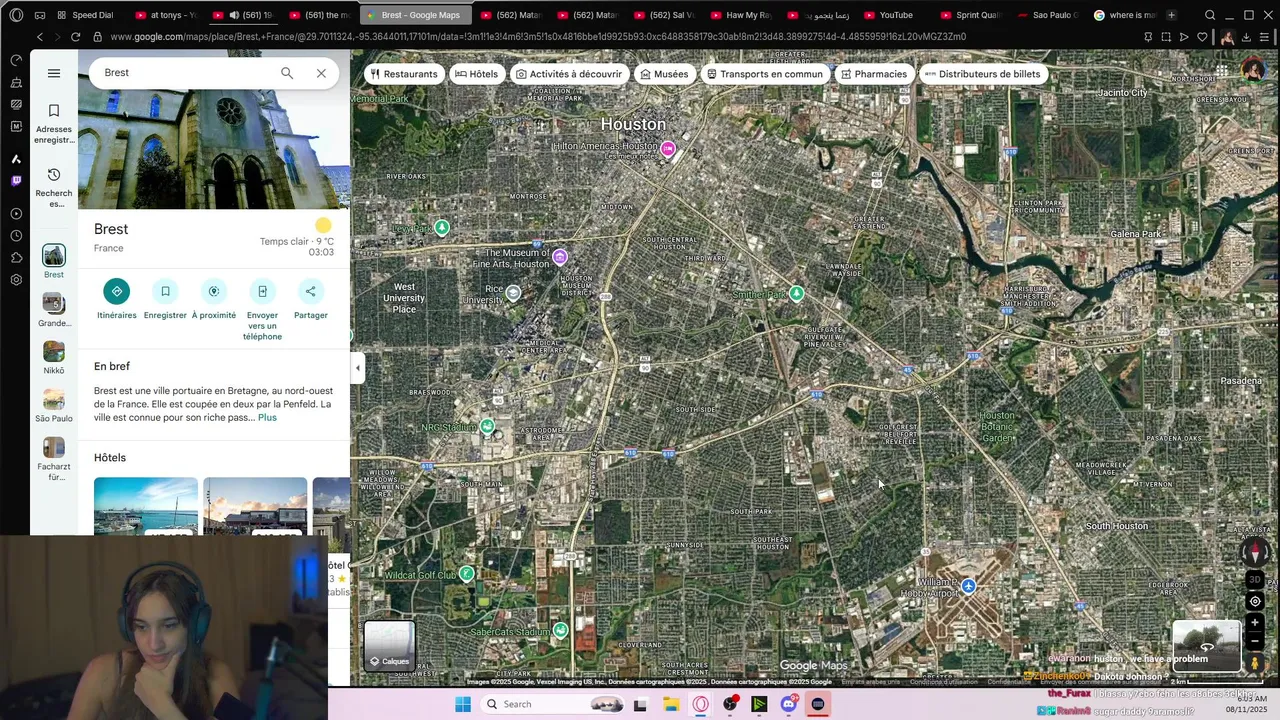Select the Brest recent place shortcut
Screen dimensions: 1280x720
(54, 262)
